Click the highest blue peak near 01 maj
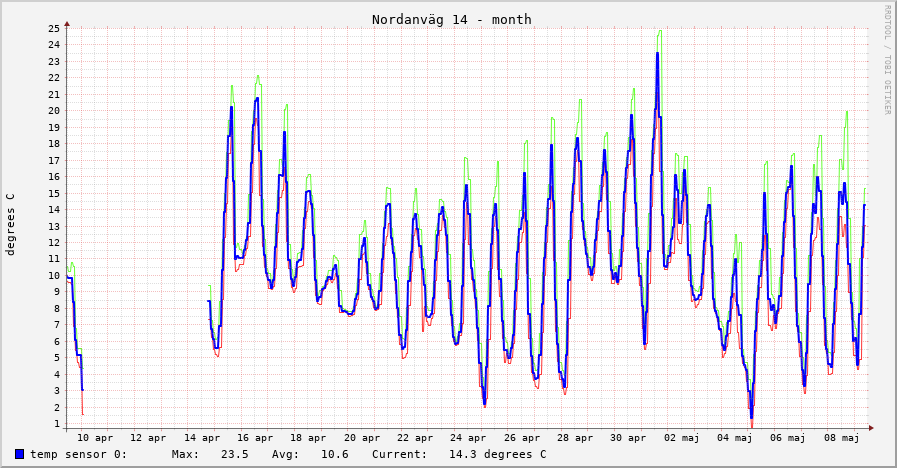 point(658,53)
